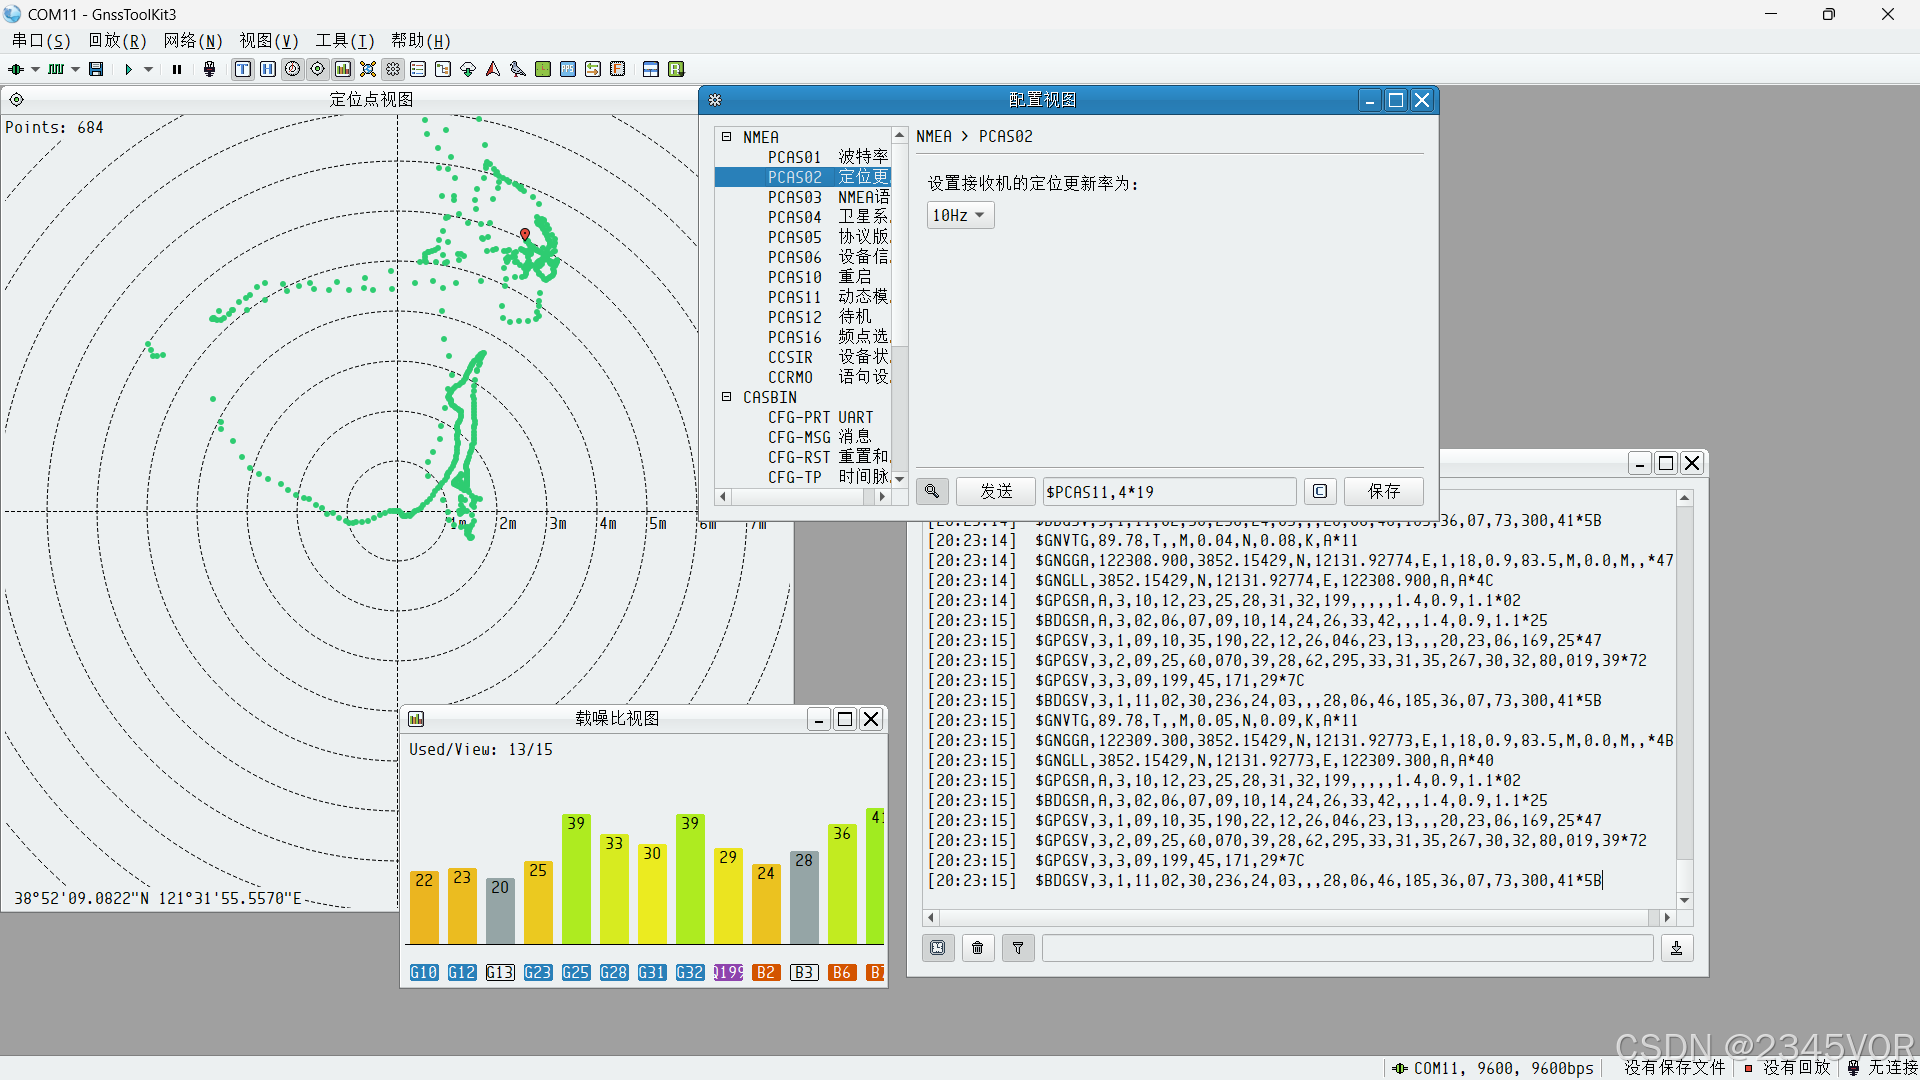
Task: Click the save floppy-disk icon in toolbar
Action: pyautogui.click(x=96, y=69)
